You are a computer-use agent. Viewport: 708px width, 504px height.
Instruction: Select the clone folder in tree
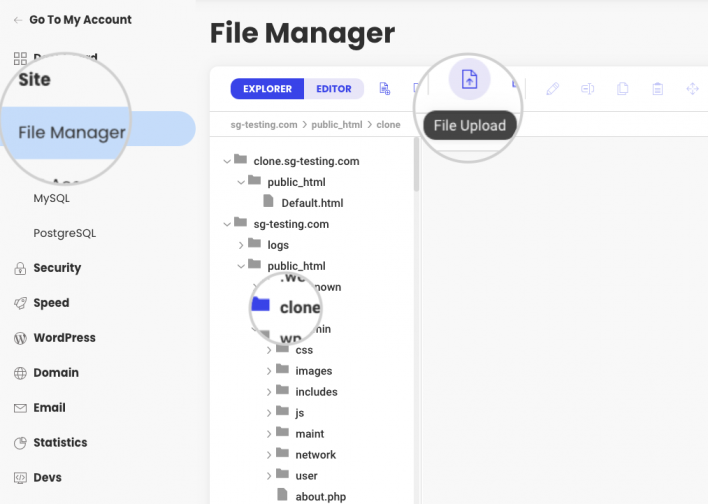(x=300, y=308)
